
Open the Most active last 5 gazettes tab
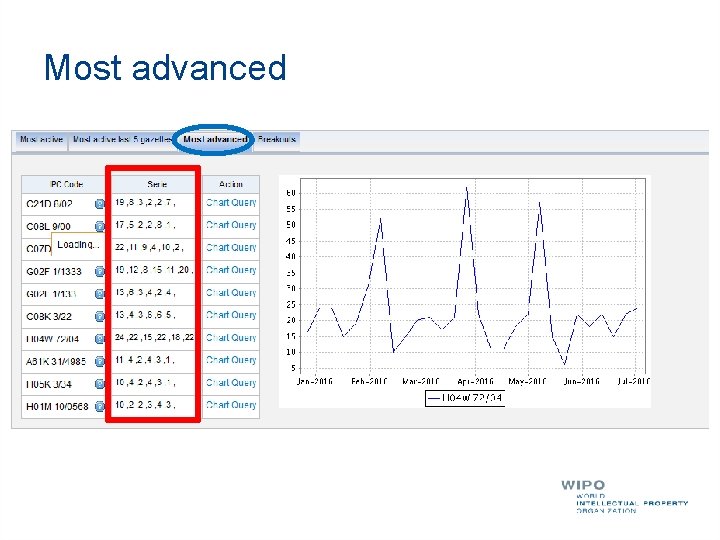pyautogui.click(x=122, y=140)
